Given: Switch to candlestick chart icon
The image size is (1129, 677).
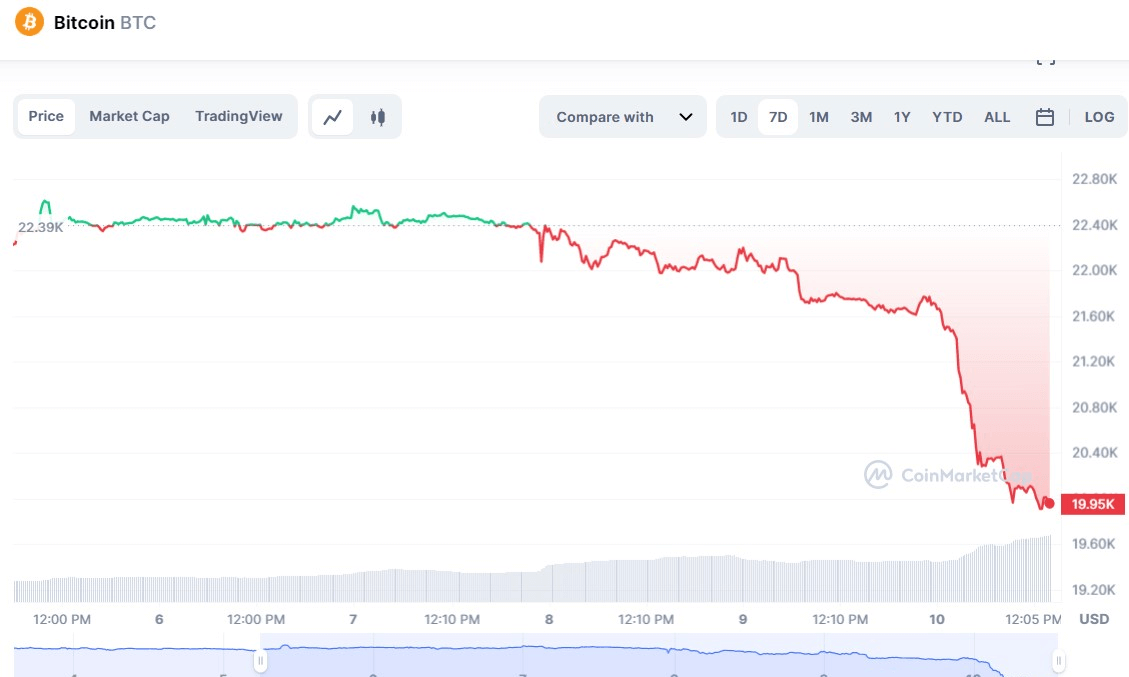Looking at the screenshot, I should pos(376,117).
